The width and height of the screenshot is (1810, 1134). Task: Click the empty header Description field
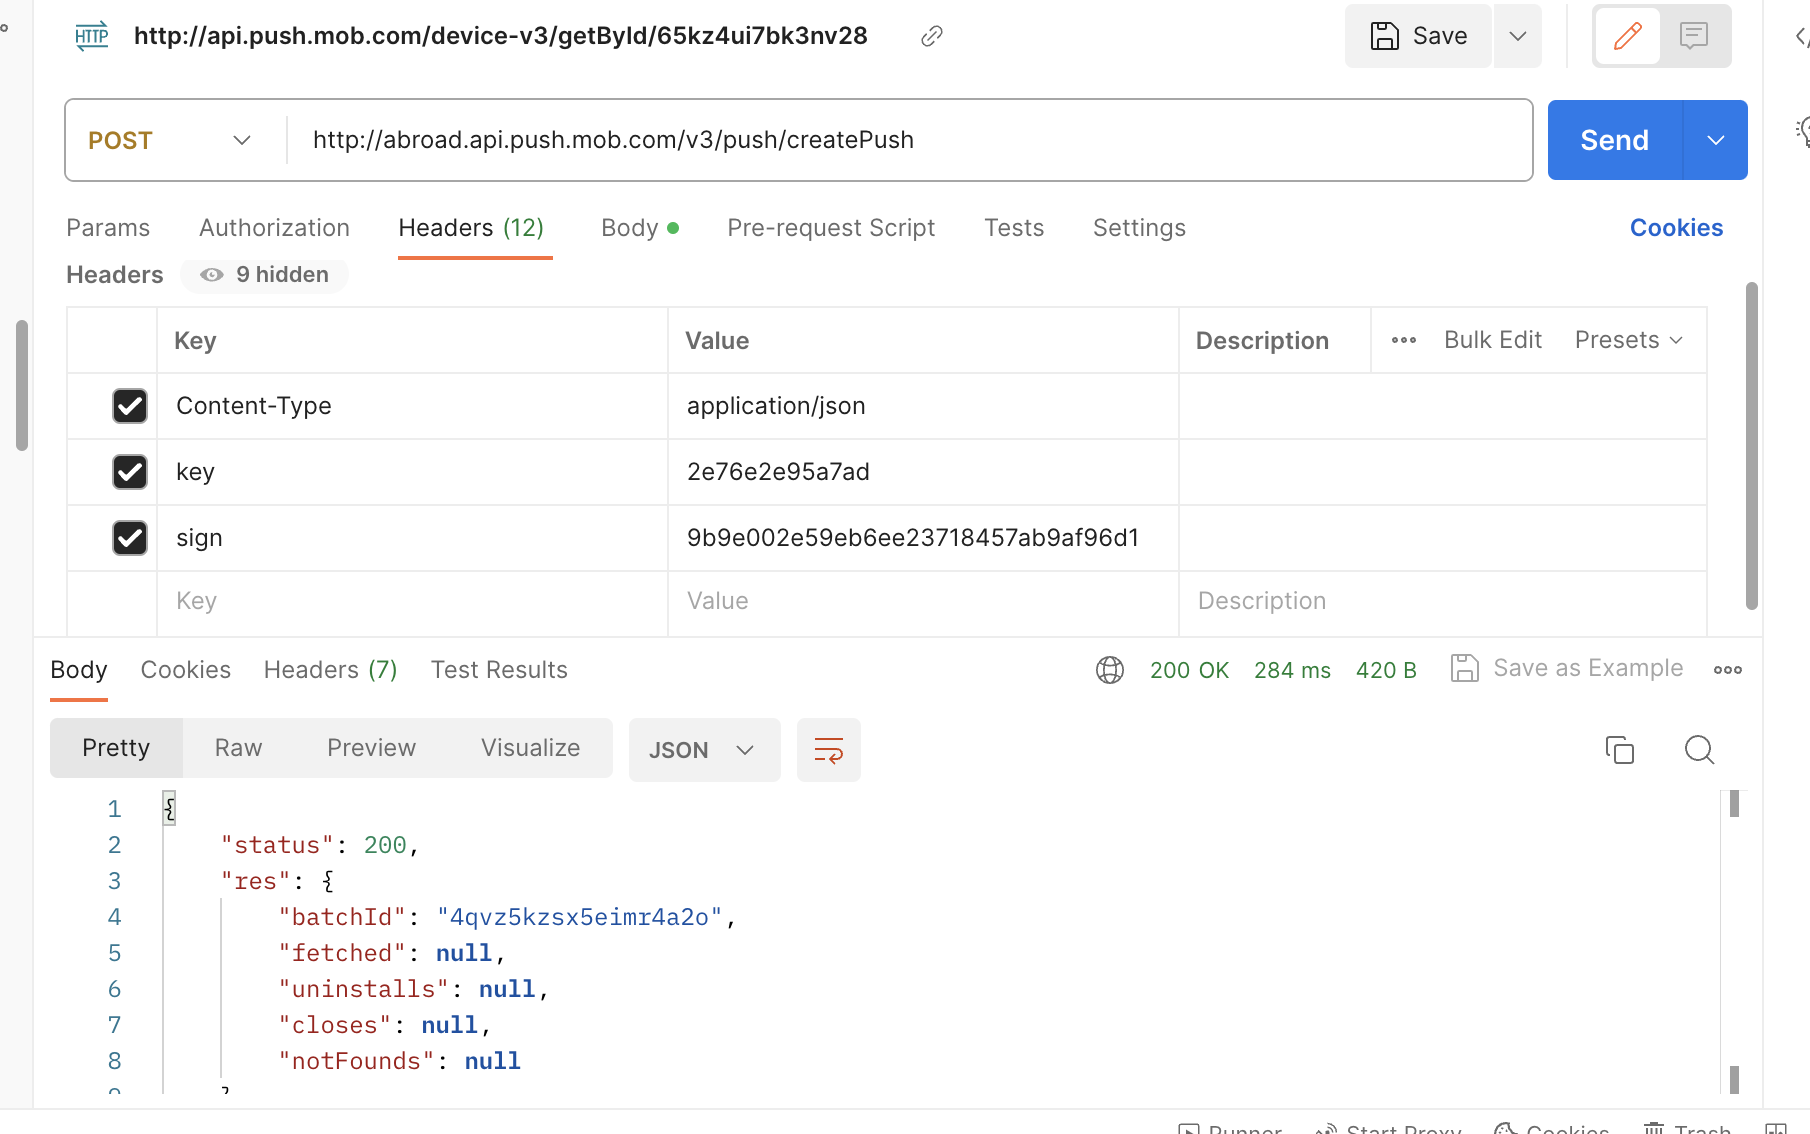pos(1442,601)
